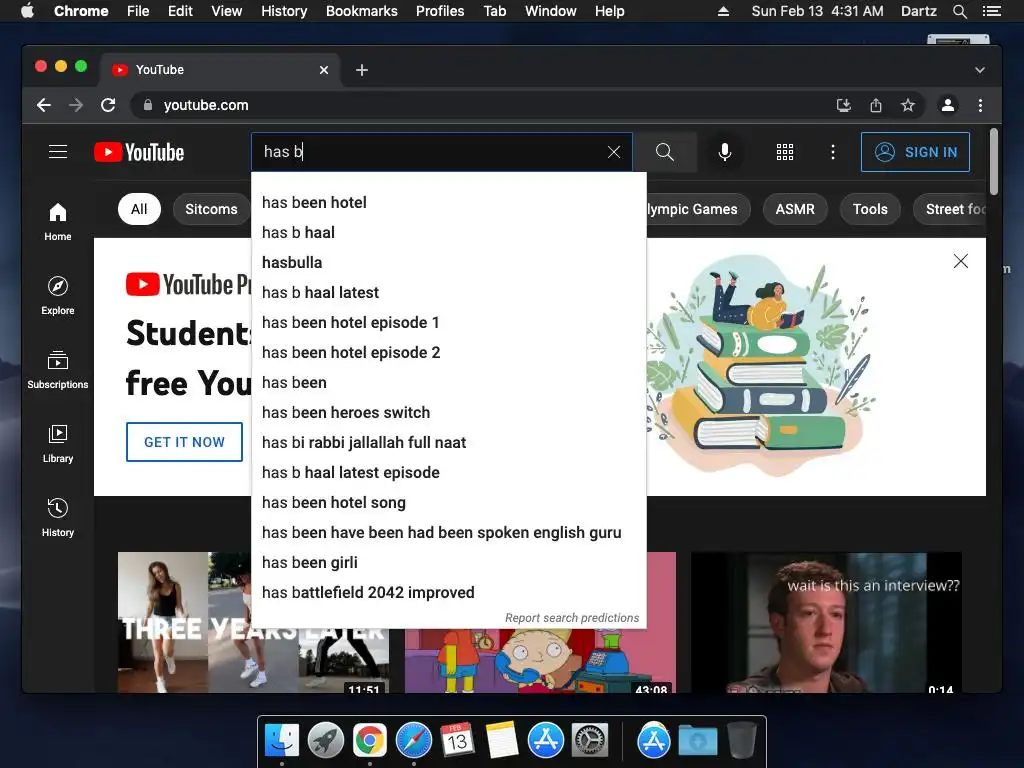Image resolution: width=1024 pixels, height=768 pixels.
Task: Choose suggestion 'has battlefield 2042 improved'
Action: pyautogui.click(x=449, y=593)
